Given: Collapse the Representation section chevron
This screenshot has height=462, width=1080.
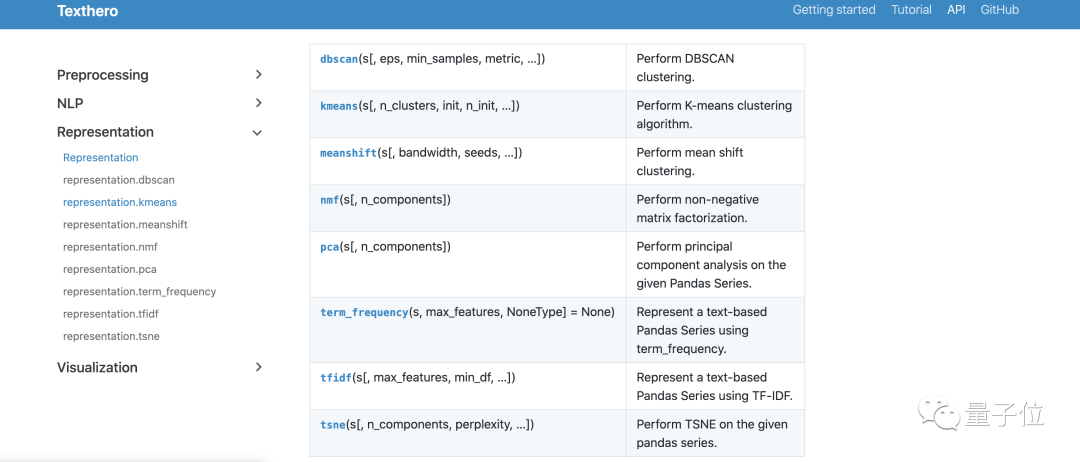Looking at the screenshot, I should click(258, 132).
